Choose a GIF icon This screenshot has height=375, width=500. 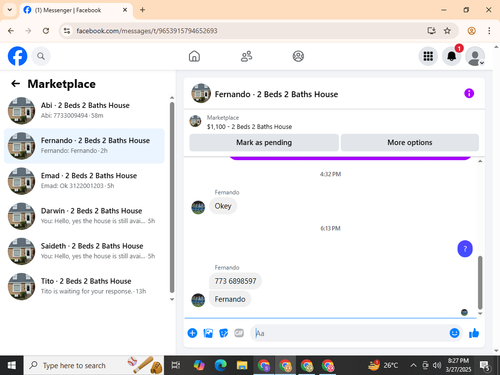(239, 333)
